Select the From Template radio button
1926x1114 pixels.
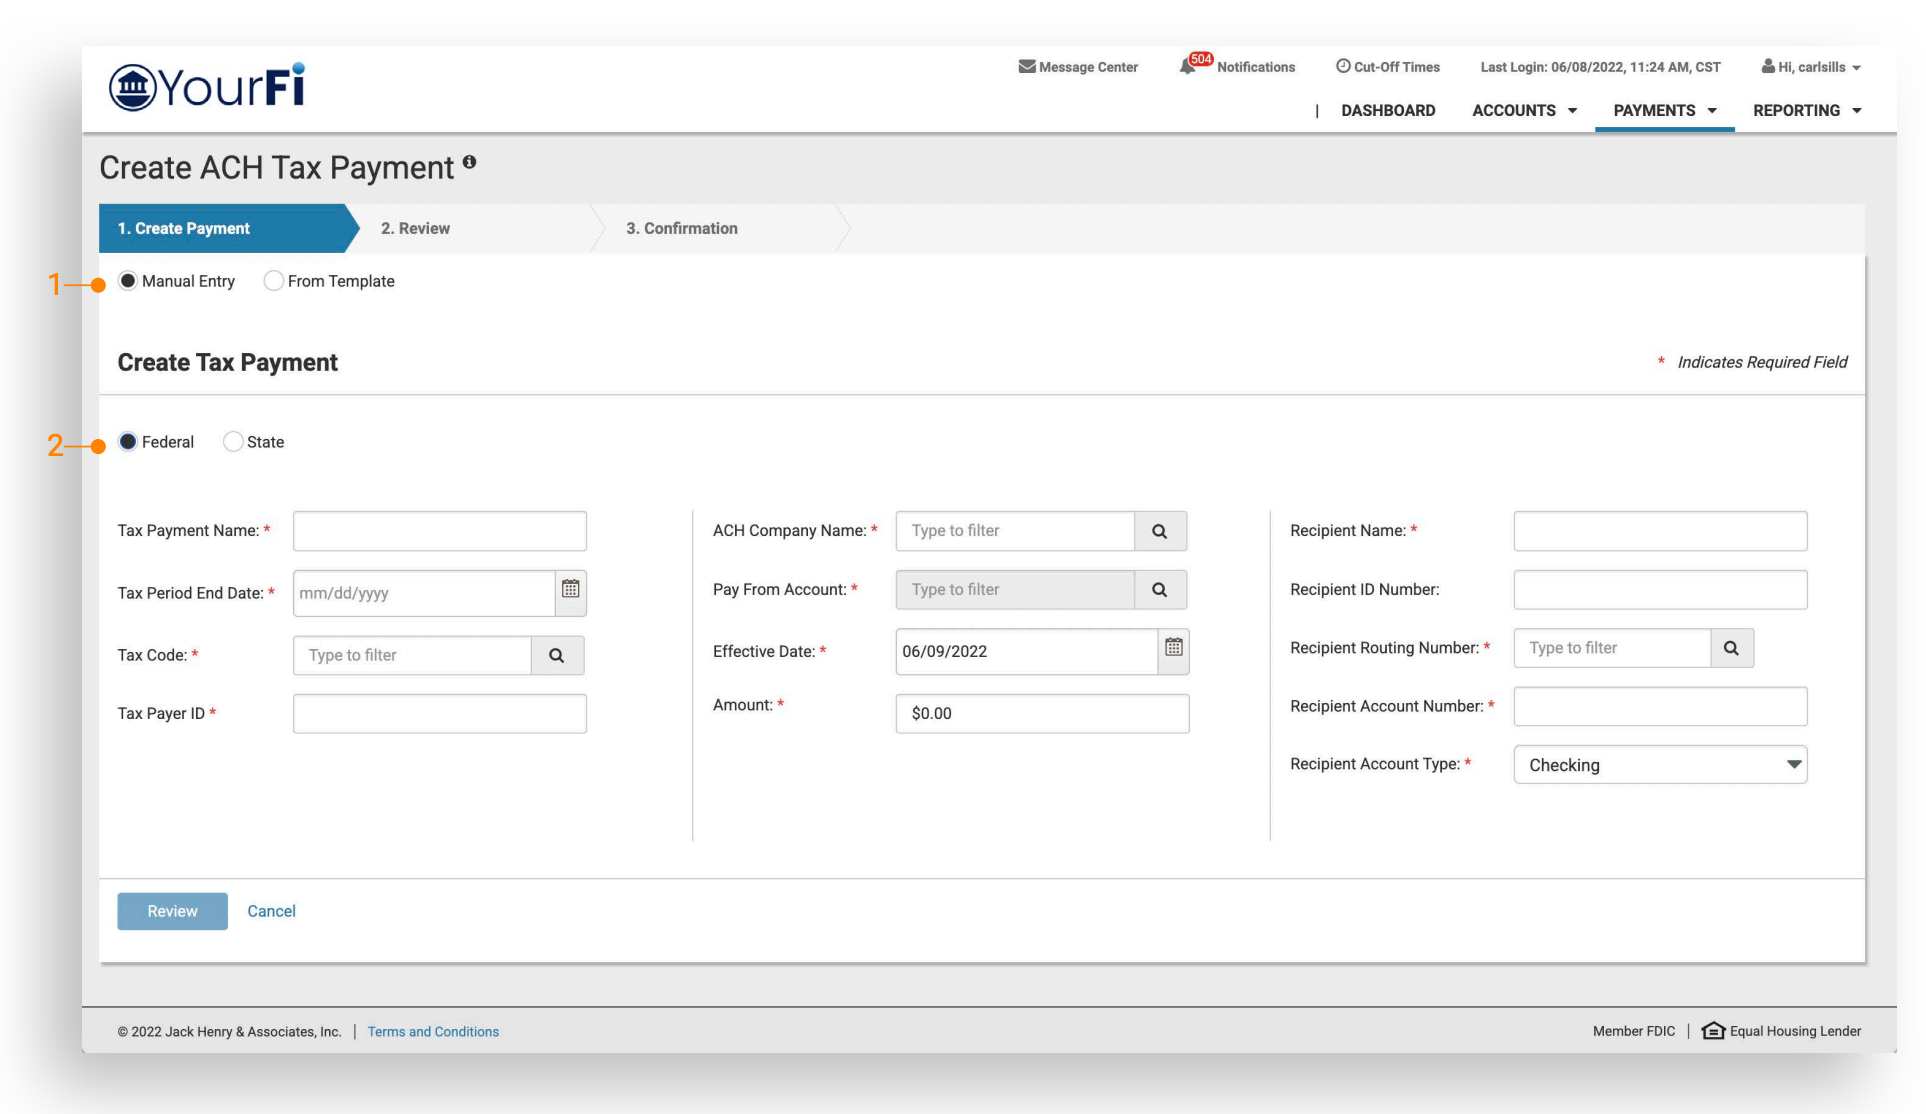click(273, 281)
